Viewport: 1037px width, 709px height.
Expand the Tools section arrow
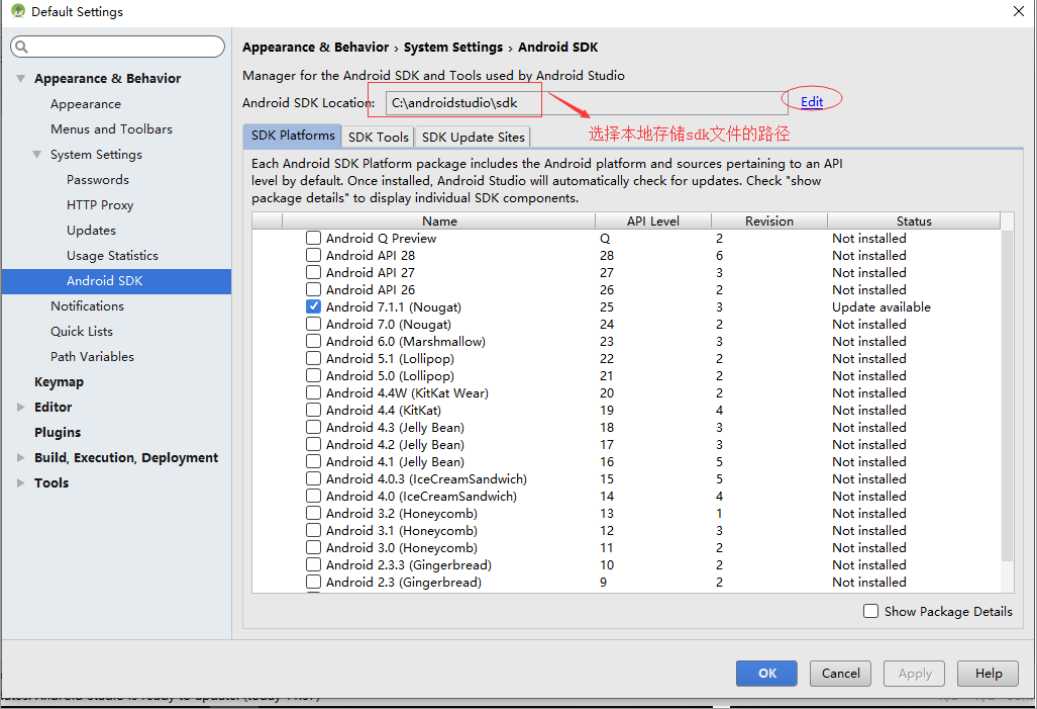click(21, 483)
